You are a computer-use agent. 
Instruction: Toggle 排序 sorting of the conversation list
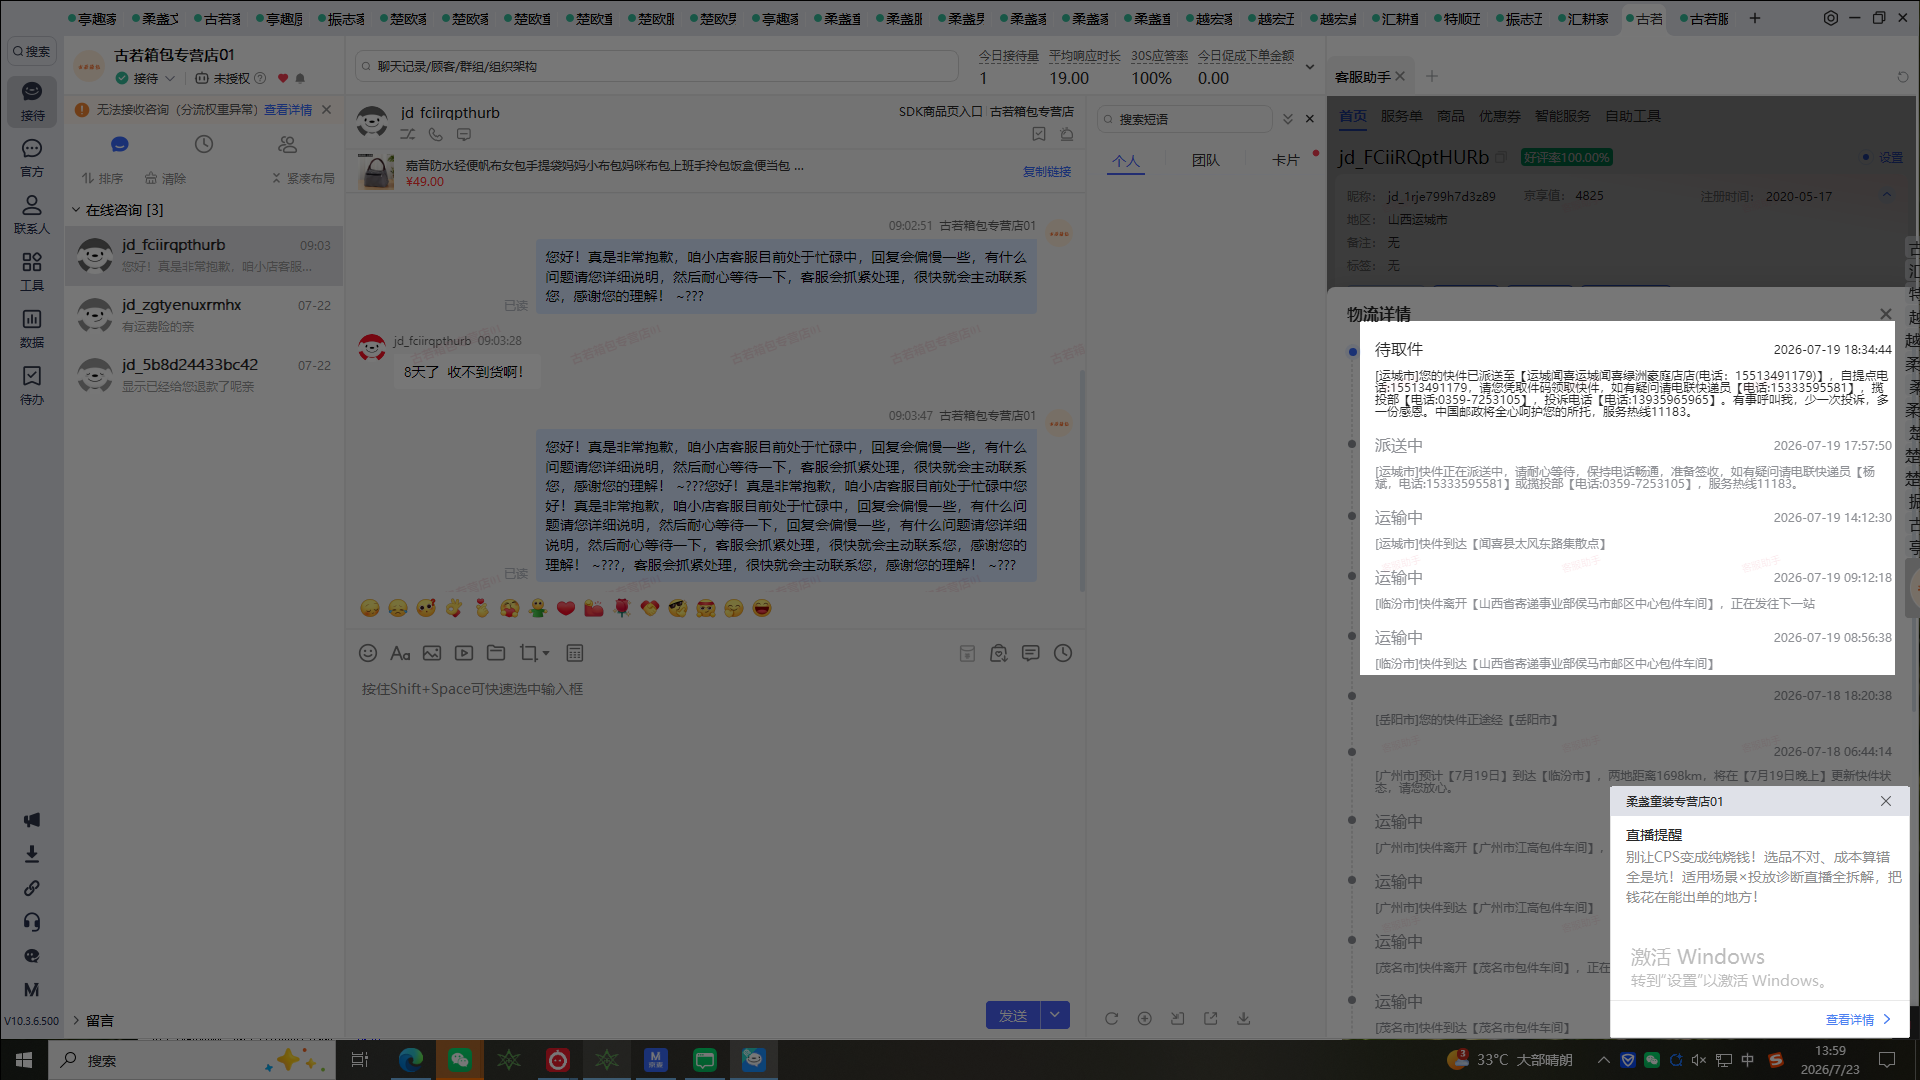click(x=103, y=178)
